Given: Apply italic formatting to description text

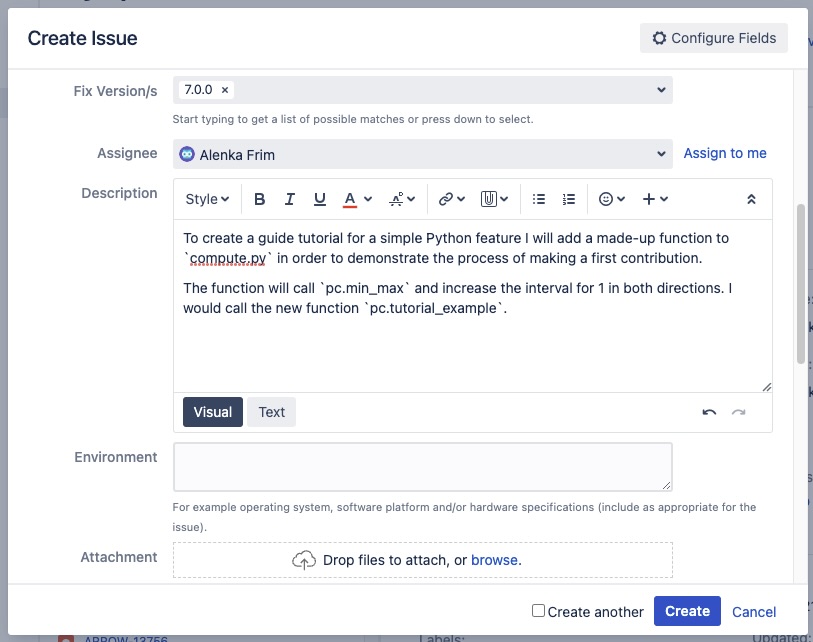Looking at the screenshot, I should [290, 199].
